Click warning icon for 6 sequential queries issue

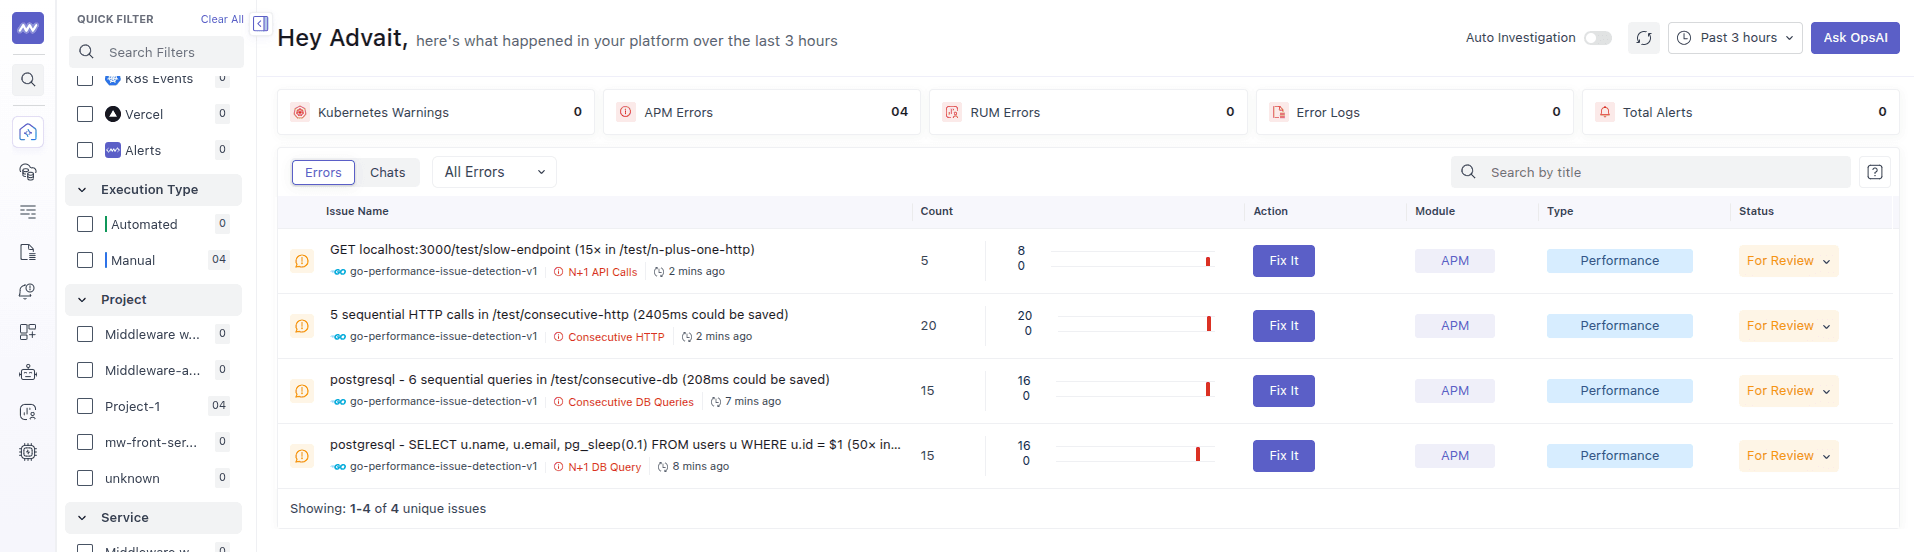tap(302, 391)
